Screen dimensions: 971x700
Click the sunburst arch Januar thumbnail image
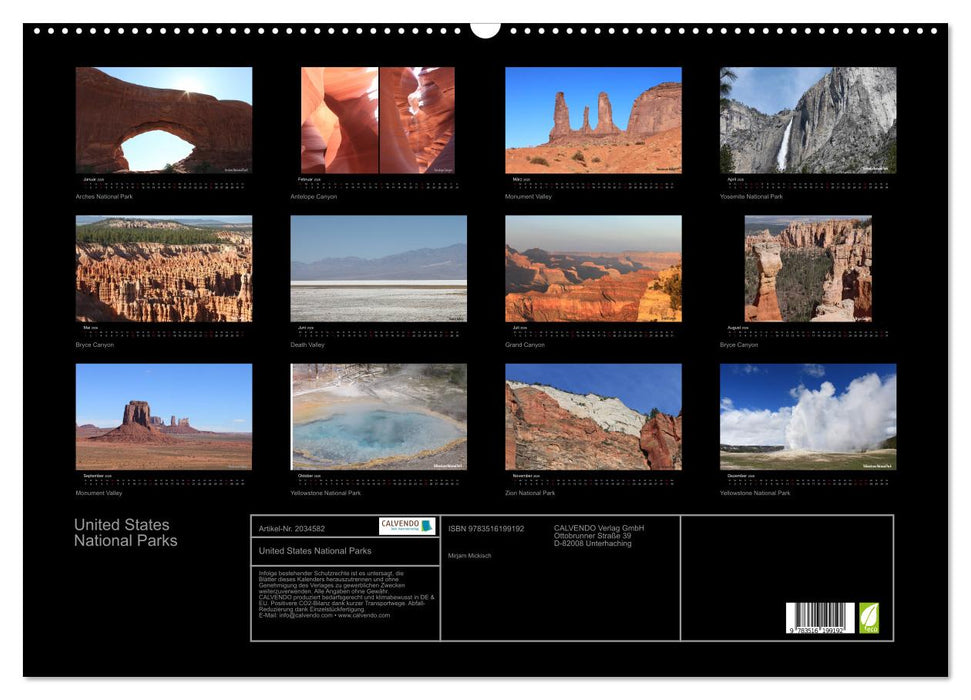pos(163,120)
